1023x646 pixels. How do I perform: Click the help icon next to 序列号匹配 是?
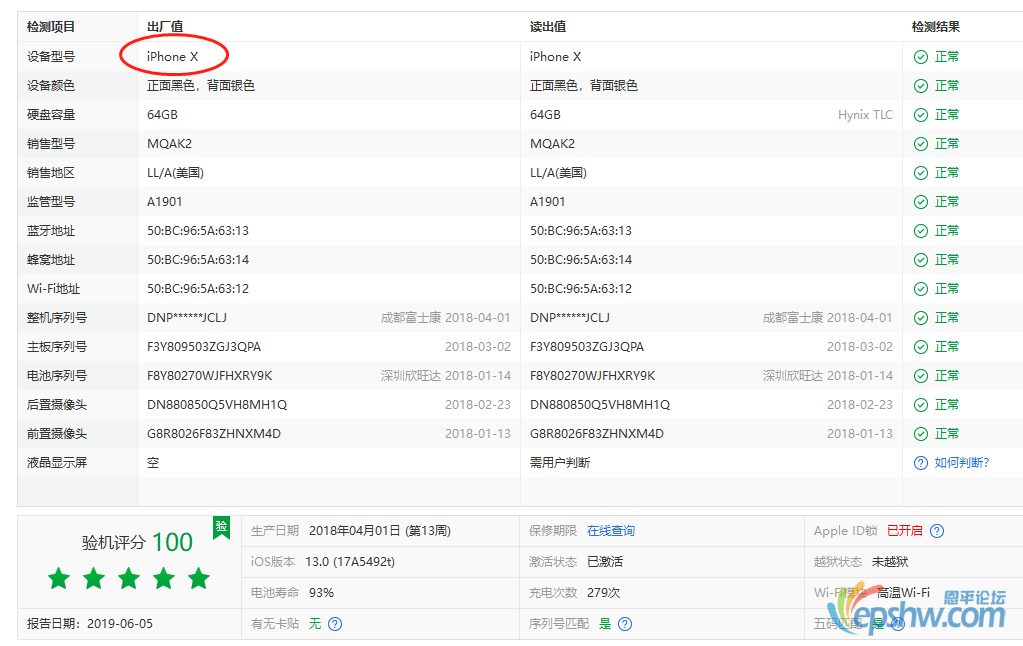[624, 624]
